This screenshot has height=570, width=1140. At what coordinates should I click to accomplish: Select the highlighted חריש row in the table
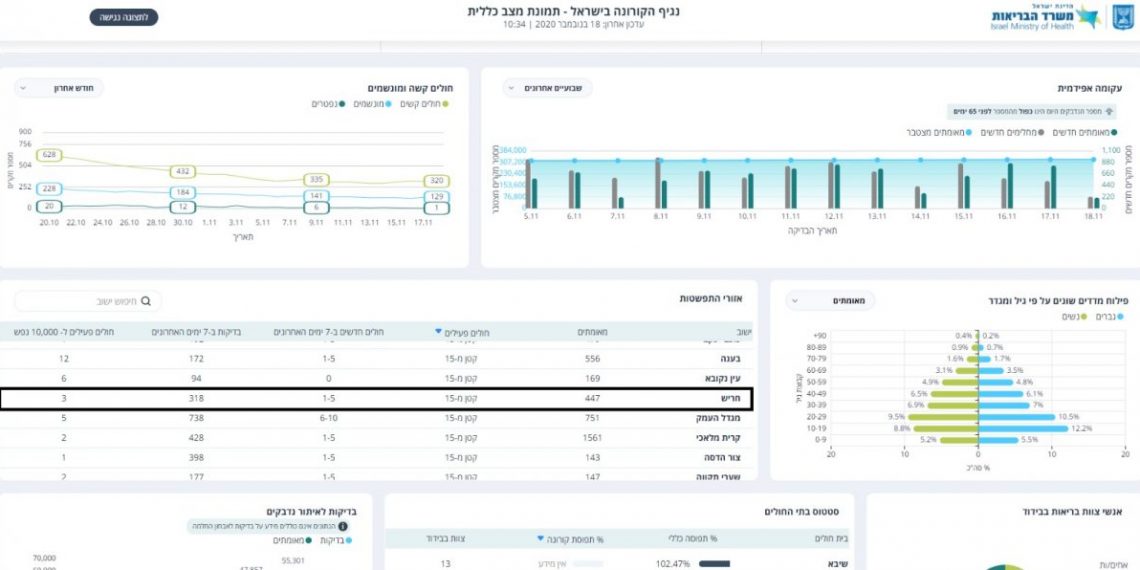point(375,398)
